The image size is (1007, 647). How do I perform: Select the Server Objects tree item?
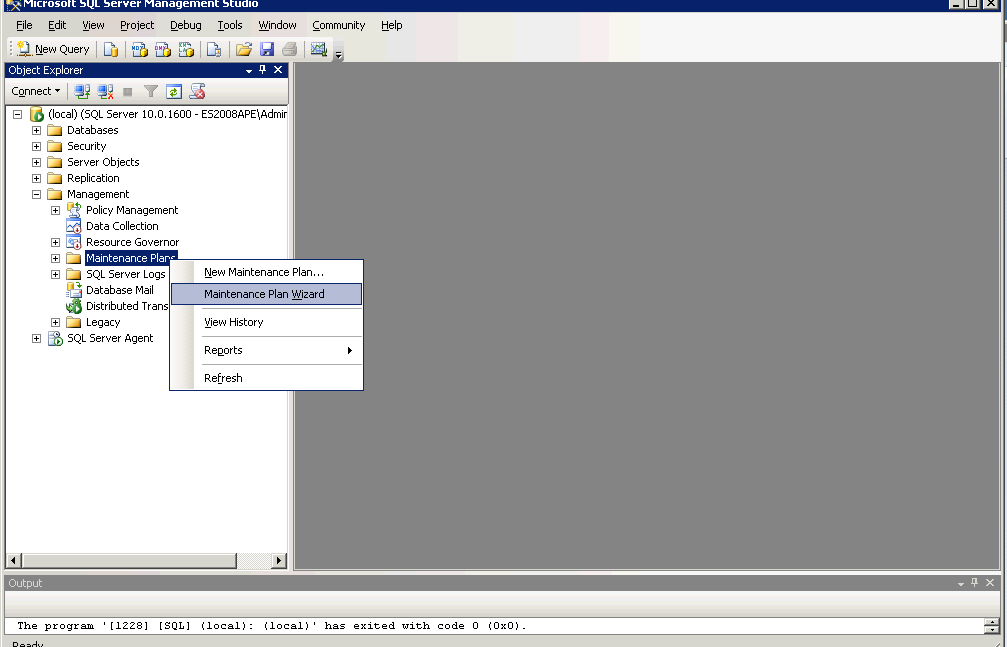tap(103, 163)
